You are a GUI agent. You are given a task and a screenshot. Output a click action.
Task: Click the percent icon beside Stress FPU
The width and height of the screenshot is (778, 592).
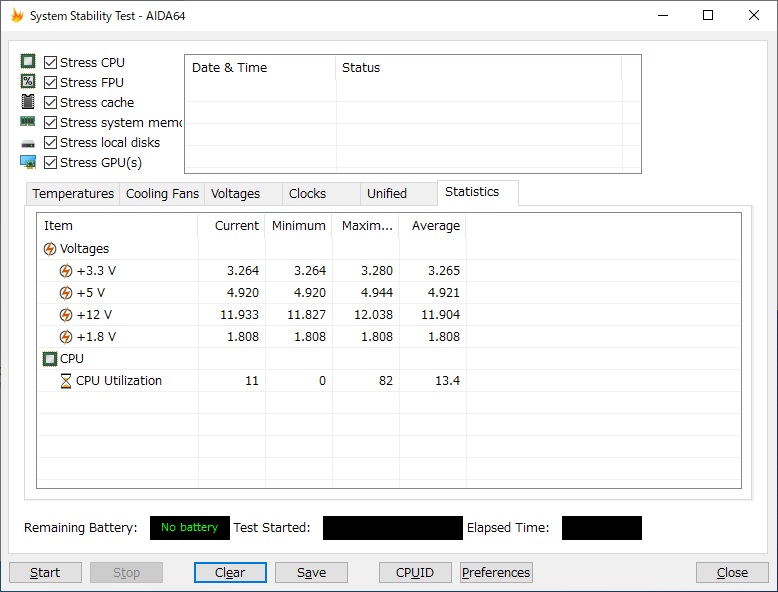point(28,82)
